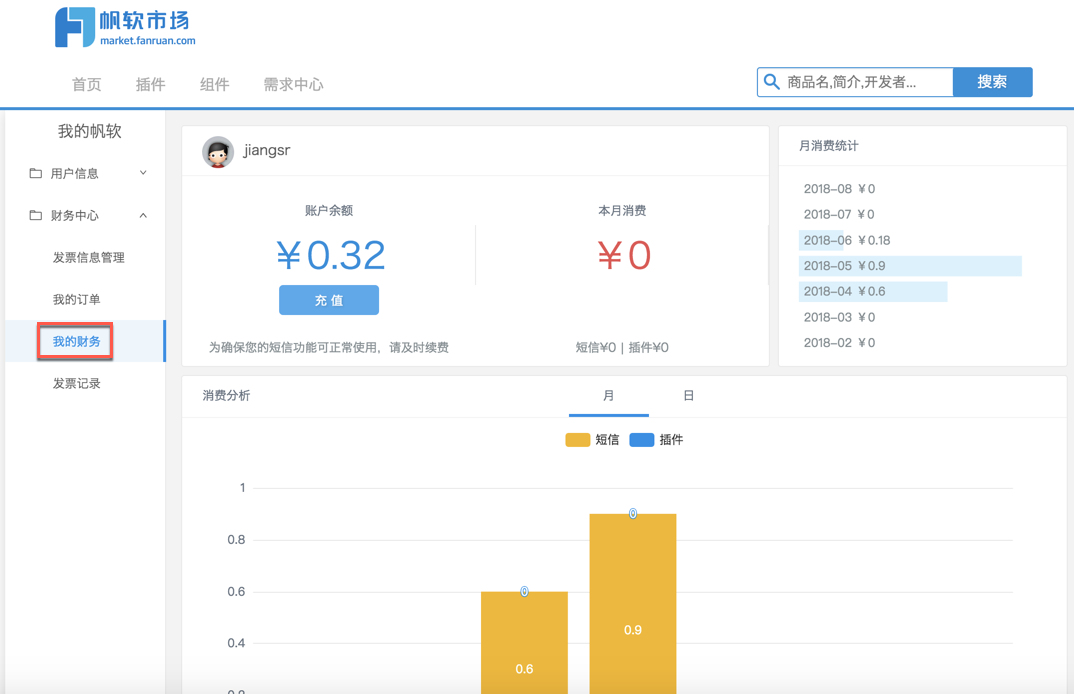Collapse the 财务中心 section chevron
The width and height of the screenshot is (1074, 694).
[143, 215]
